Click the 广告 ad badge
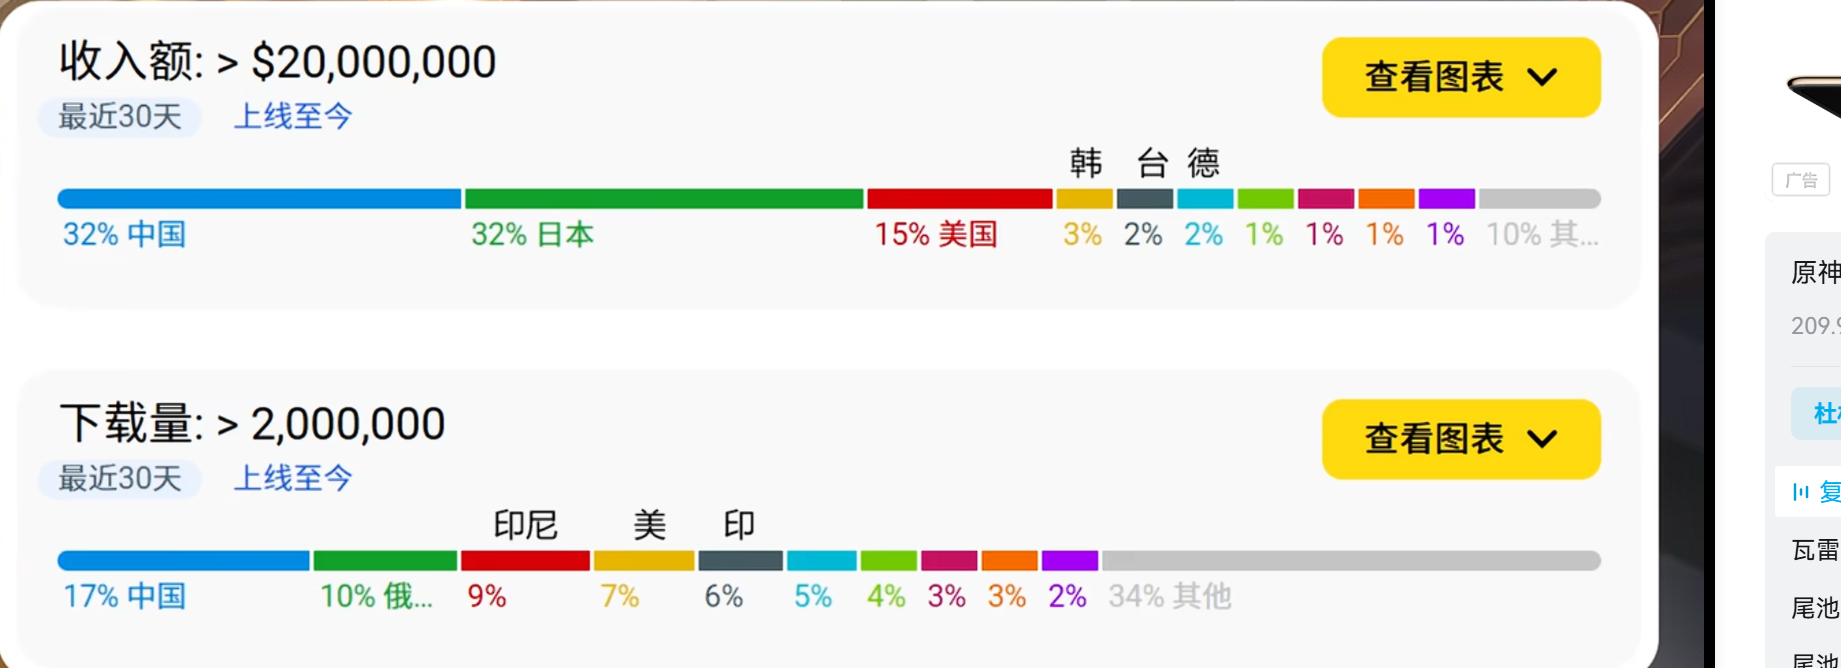Image resolution: width=1841 pixels, height=668 pixels. 1800,180
